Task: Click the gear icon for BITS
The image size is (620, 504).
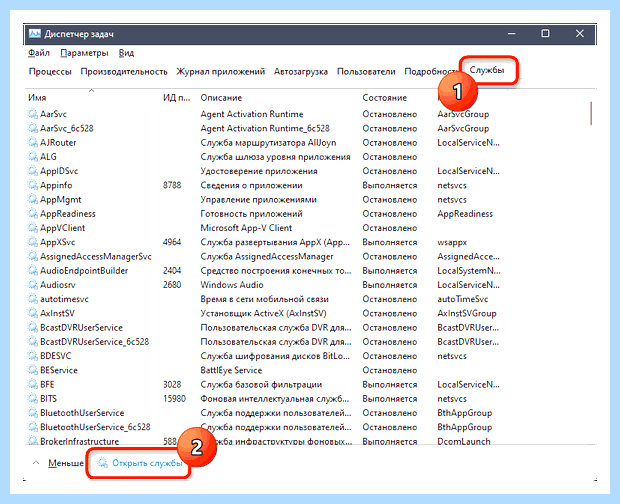Action: pos(33,398)
